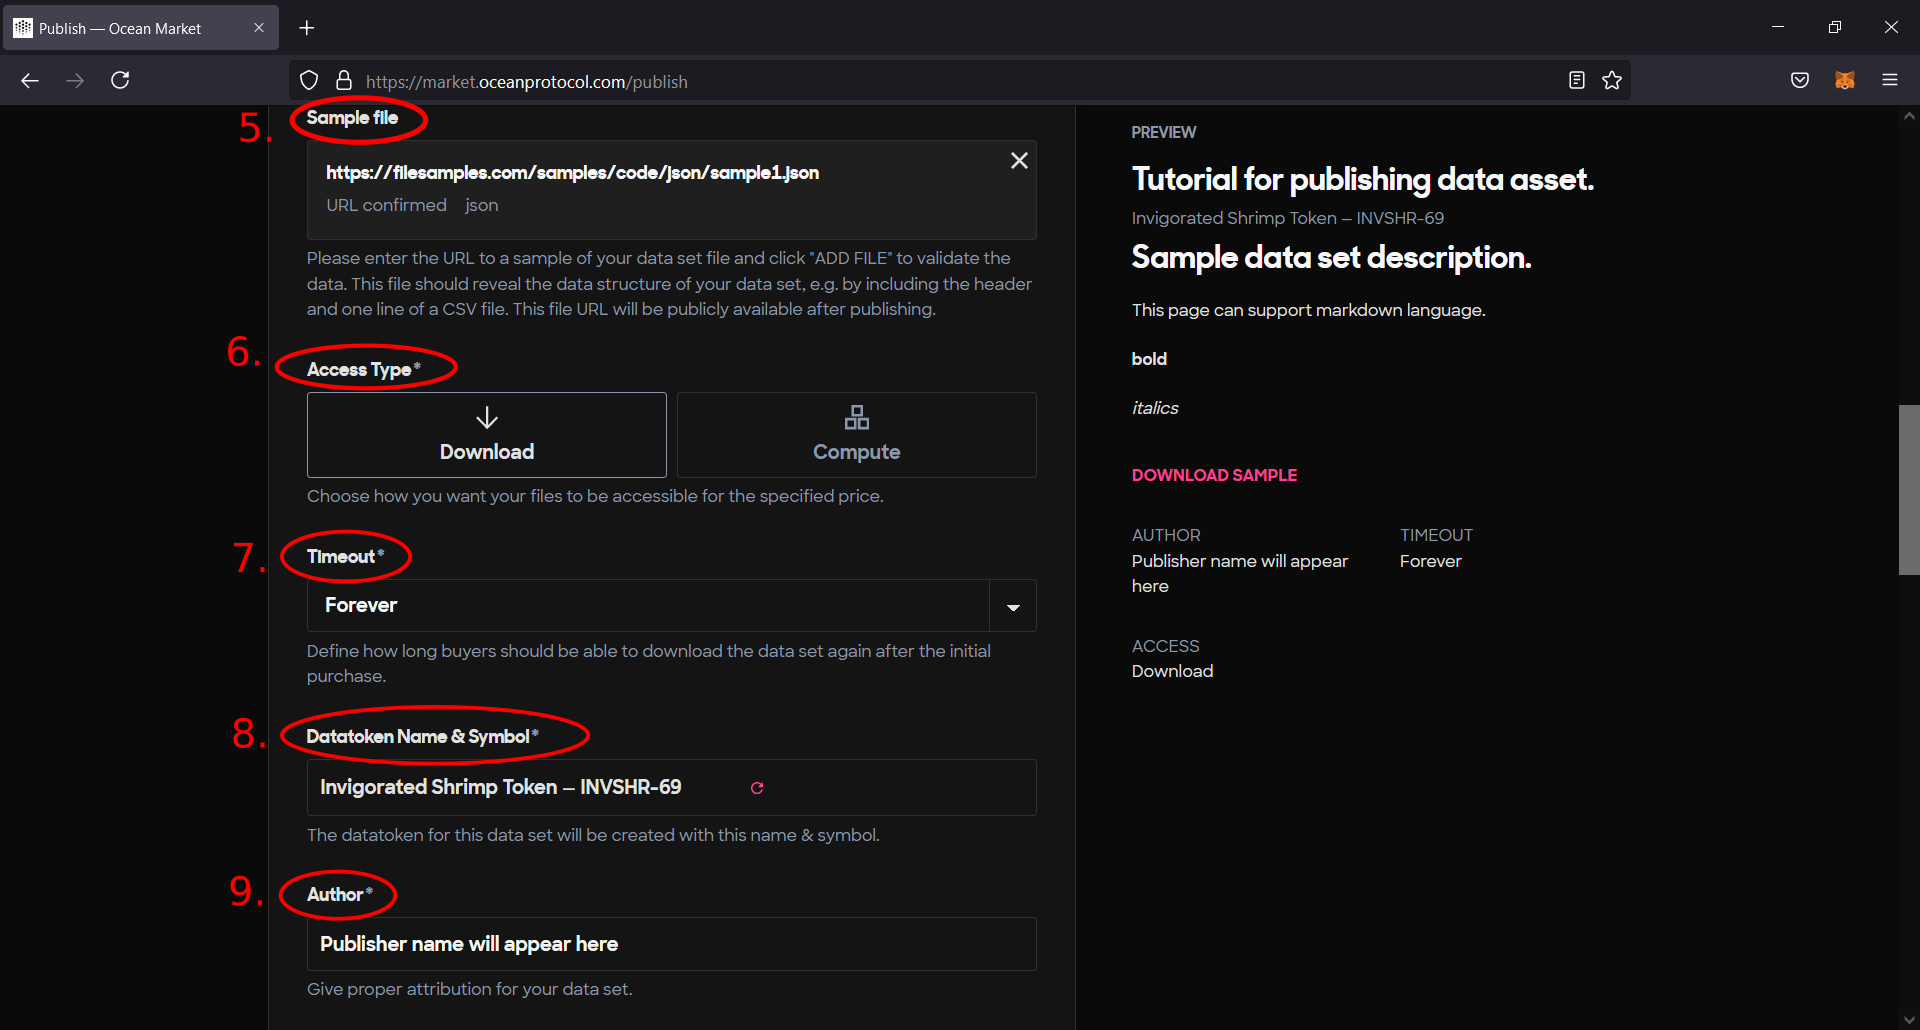The image size is (1920, 1030).
Task: Select the Publish — Ocean Market tab
Action: pyautogui.click(x=140, y=28)
